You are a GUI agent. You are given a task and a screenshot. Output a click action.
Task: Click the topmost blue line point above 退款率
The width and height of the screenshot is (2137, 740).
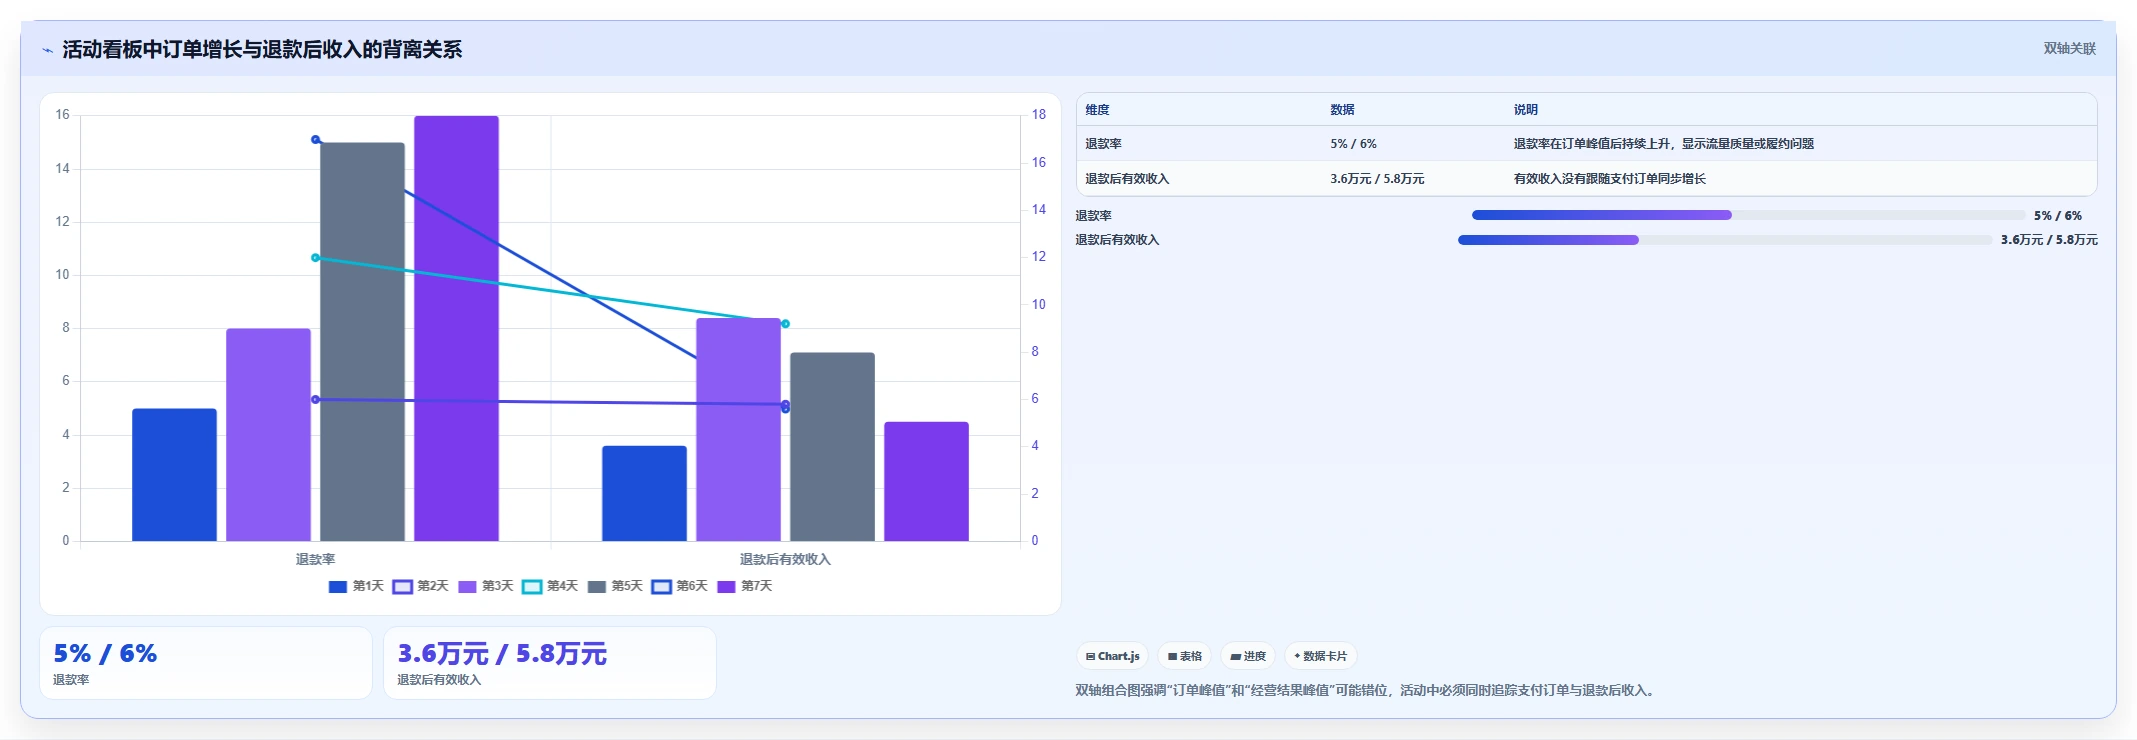tap(315, 140)
